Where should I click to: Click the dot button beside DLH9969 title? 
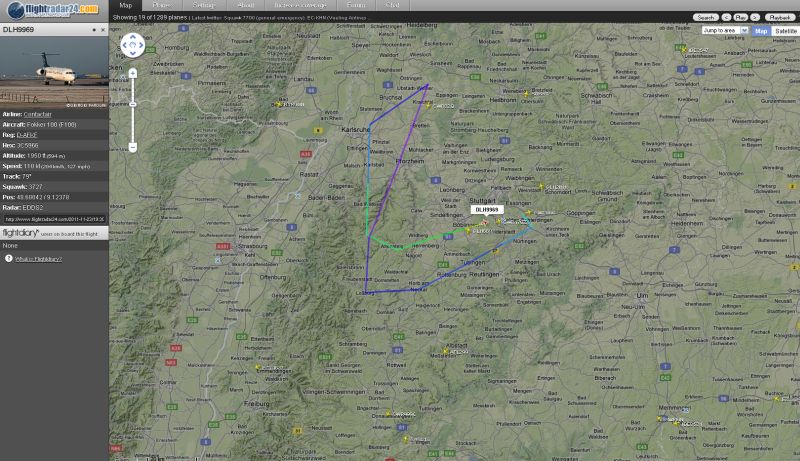[x=94, y=30]
